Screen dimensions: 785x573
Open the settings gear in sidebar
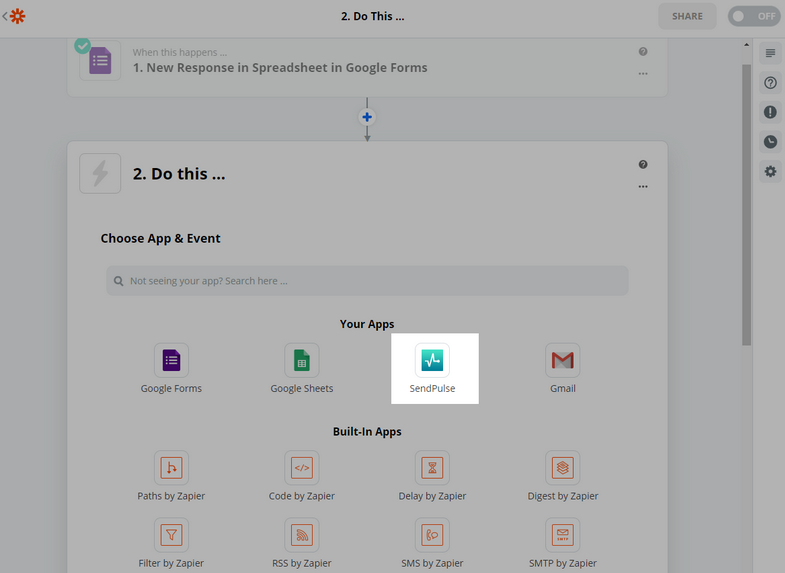tap(770, 172)
